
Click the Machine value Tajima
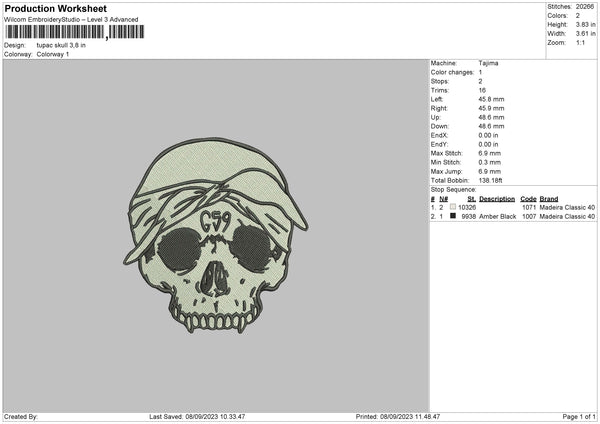[x=488, y=63]
